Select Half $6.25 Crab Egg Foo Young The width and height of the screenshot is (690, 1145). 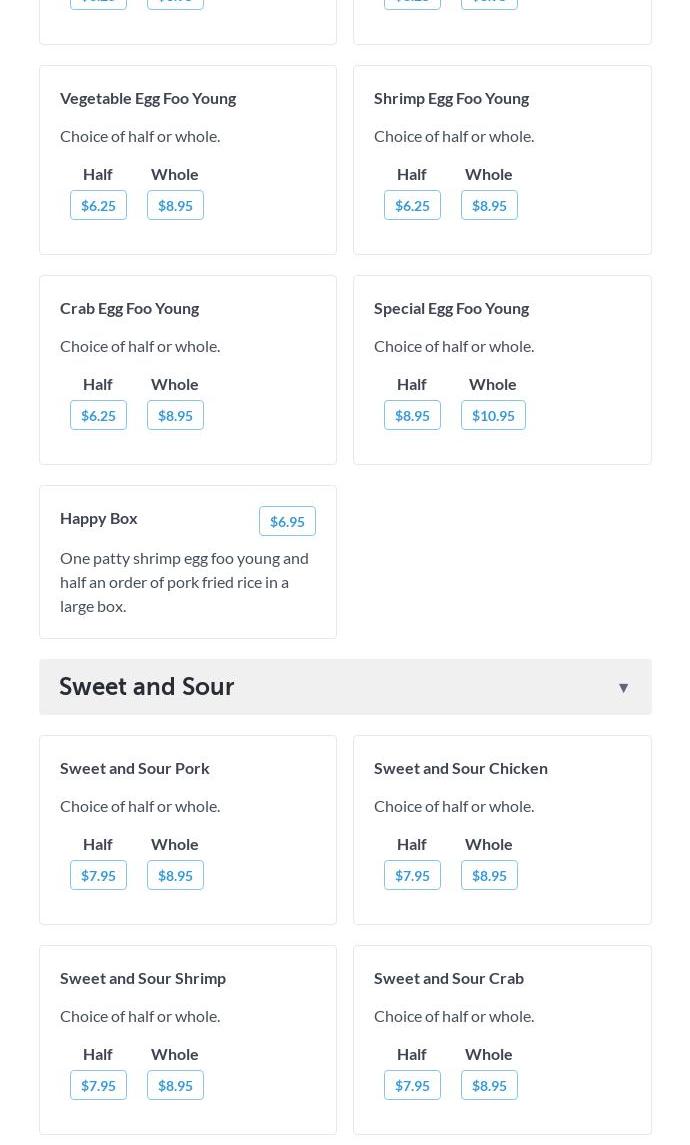pyautogui.click(x=98, y=415)
